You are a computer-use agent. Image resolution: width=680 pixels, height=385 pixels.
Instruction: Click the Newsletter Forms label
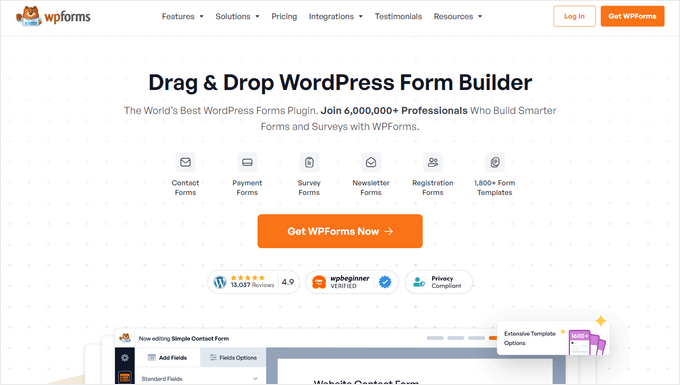pos(371,188)
